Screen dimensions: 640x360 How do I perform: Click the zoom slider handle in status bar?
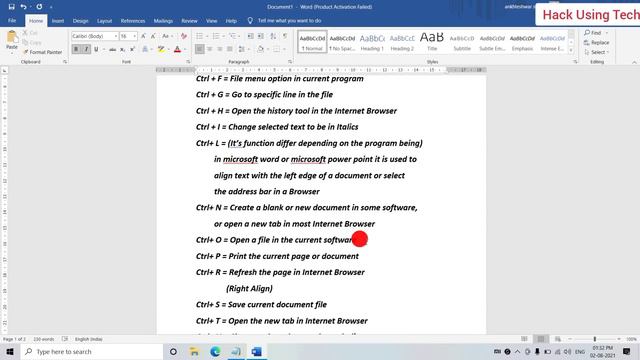pos(595,339)
